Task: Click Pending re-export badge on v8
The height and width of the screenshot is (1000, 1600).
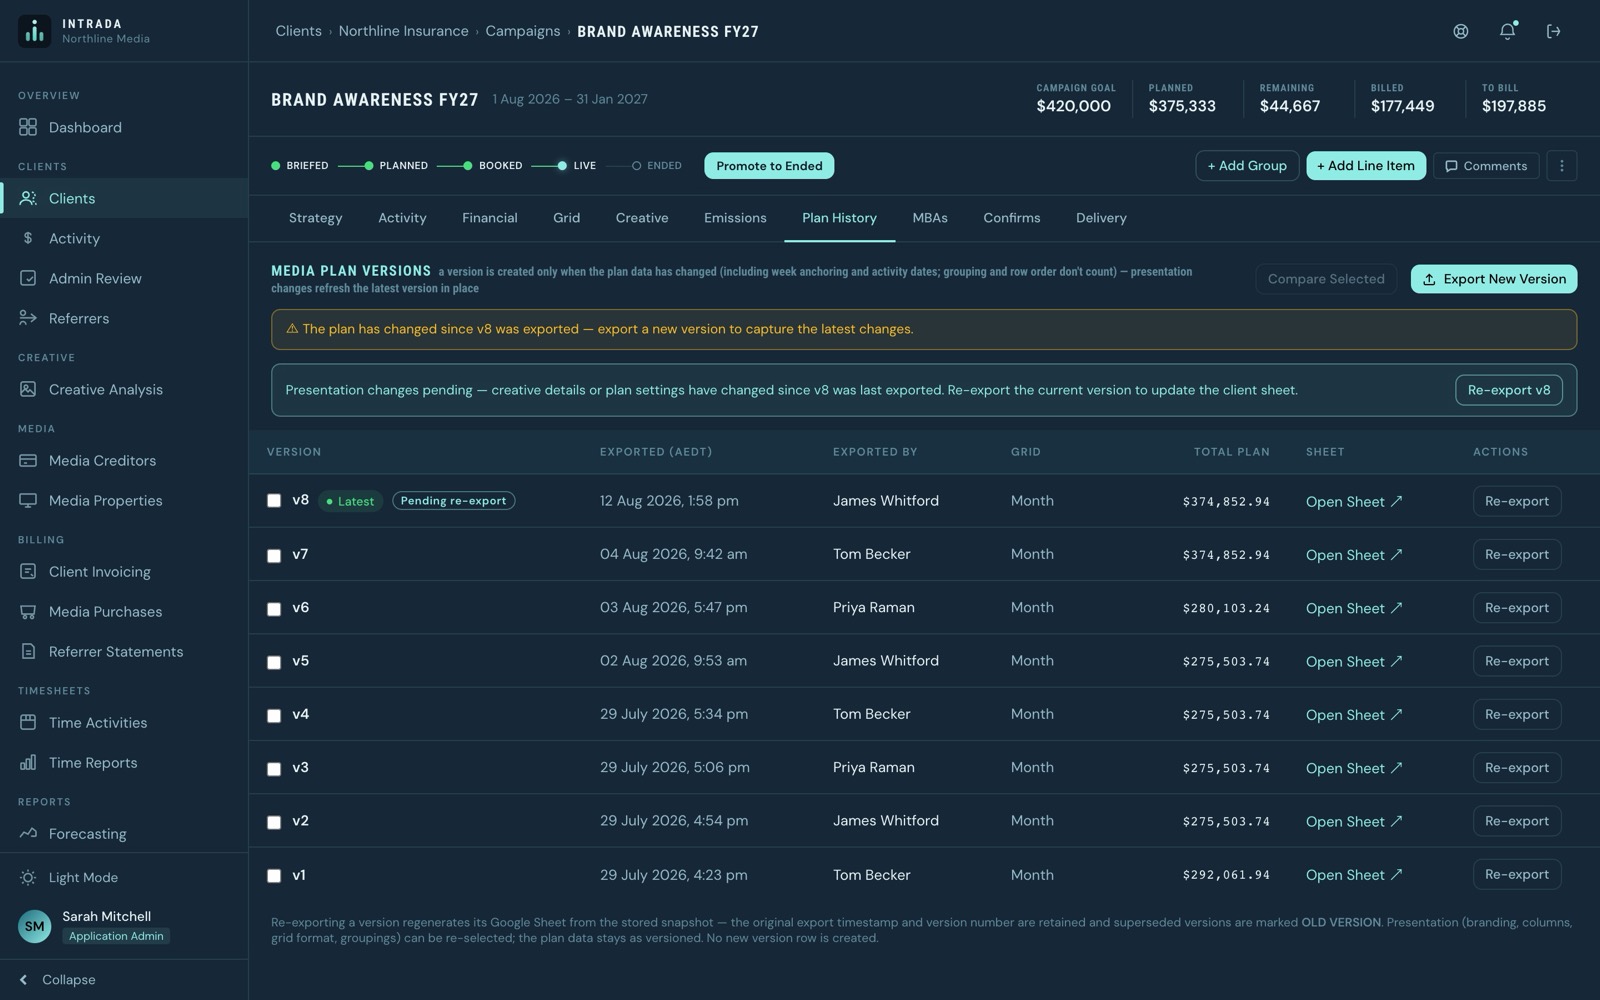Action: point(454,501)
